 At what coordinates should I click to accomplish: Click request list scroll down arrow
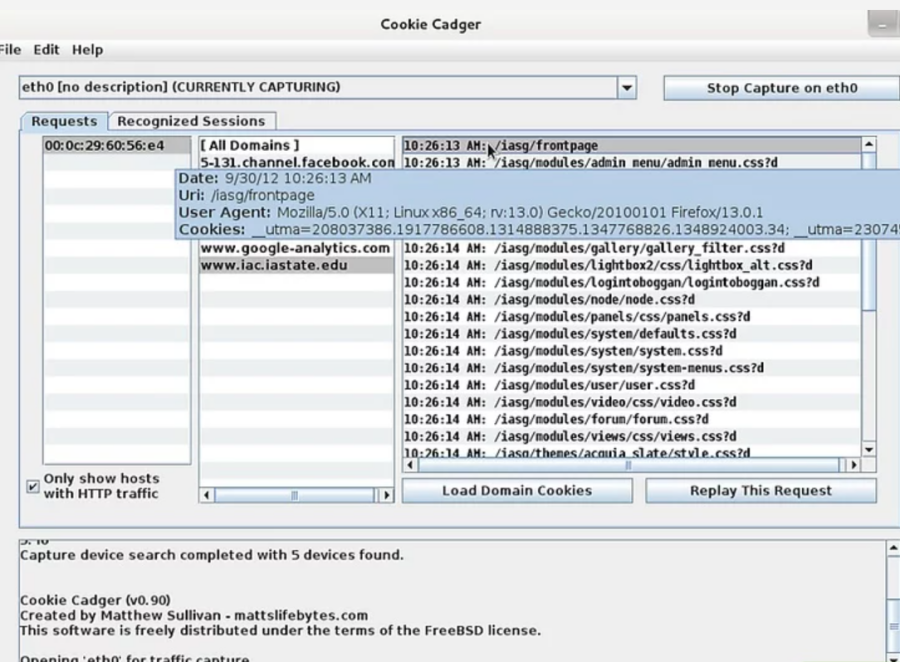pos(869,450)
